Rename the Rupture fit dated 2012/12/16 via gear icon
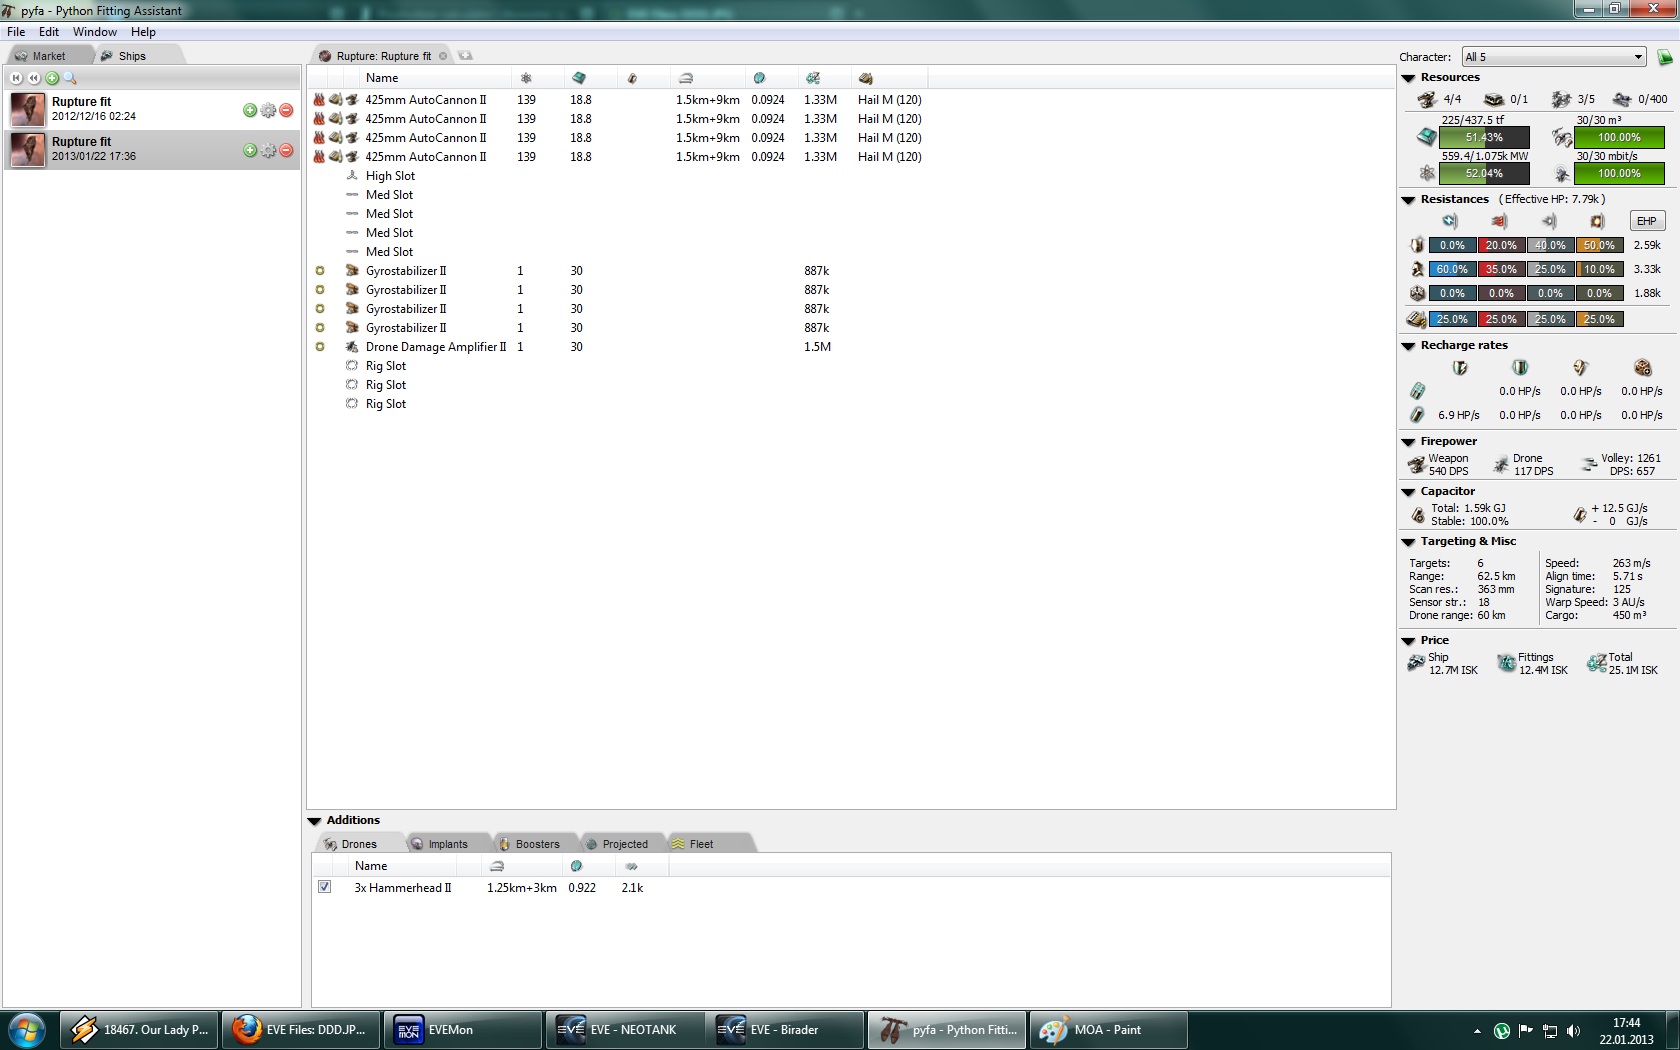Image resolution: width=1680 pixels, height=1050 pixels. tap(268, 110)
